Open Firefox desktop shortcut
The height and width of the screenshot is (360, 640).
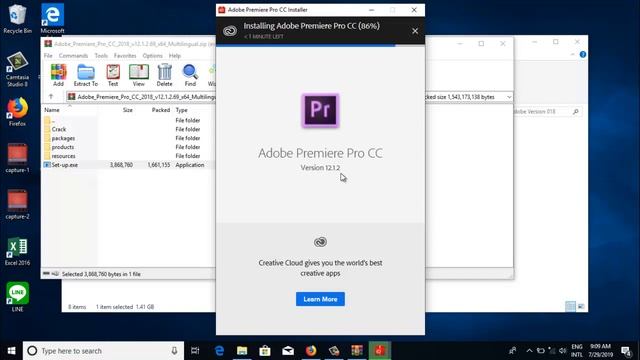click(17, 112)
